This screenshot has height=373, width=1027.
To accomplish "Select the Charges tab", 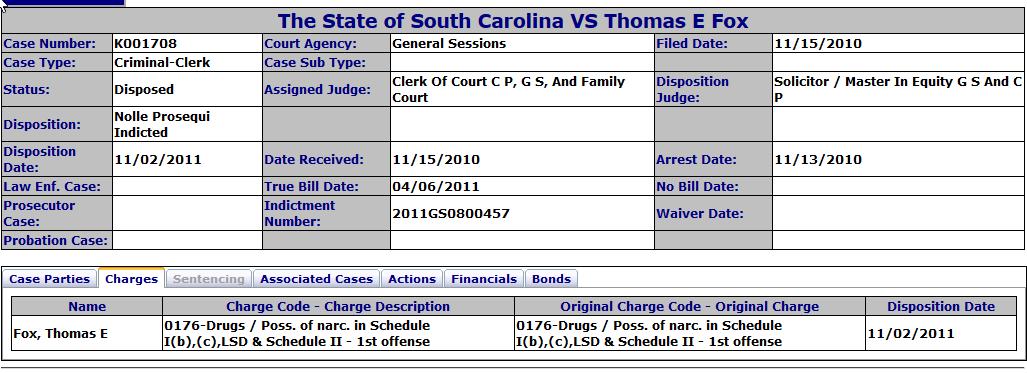I will tap(132, 279).
